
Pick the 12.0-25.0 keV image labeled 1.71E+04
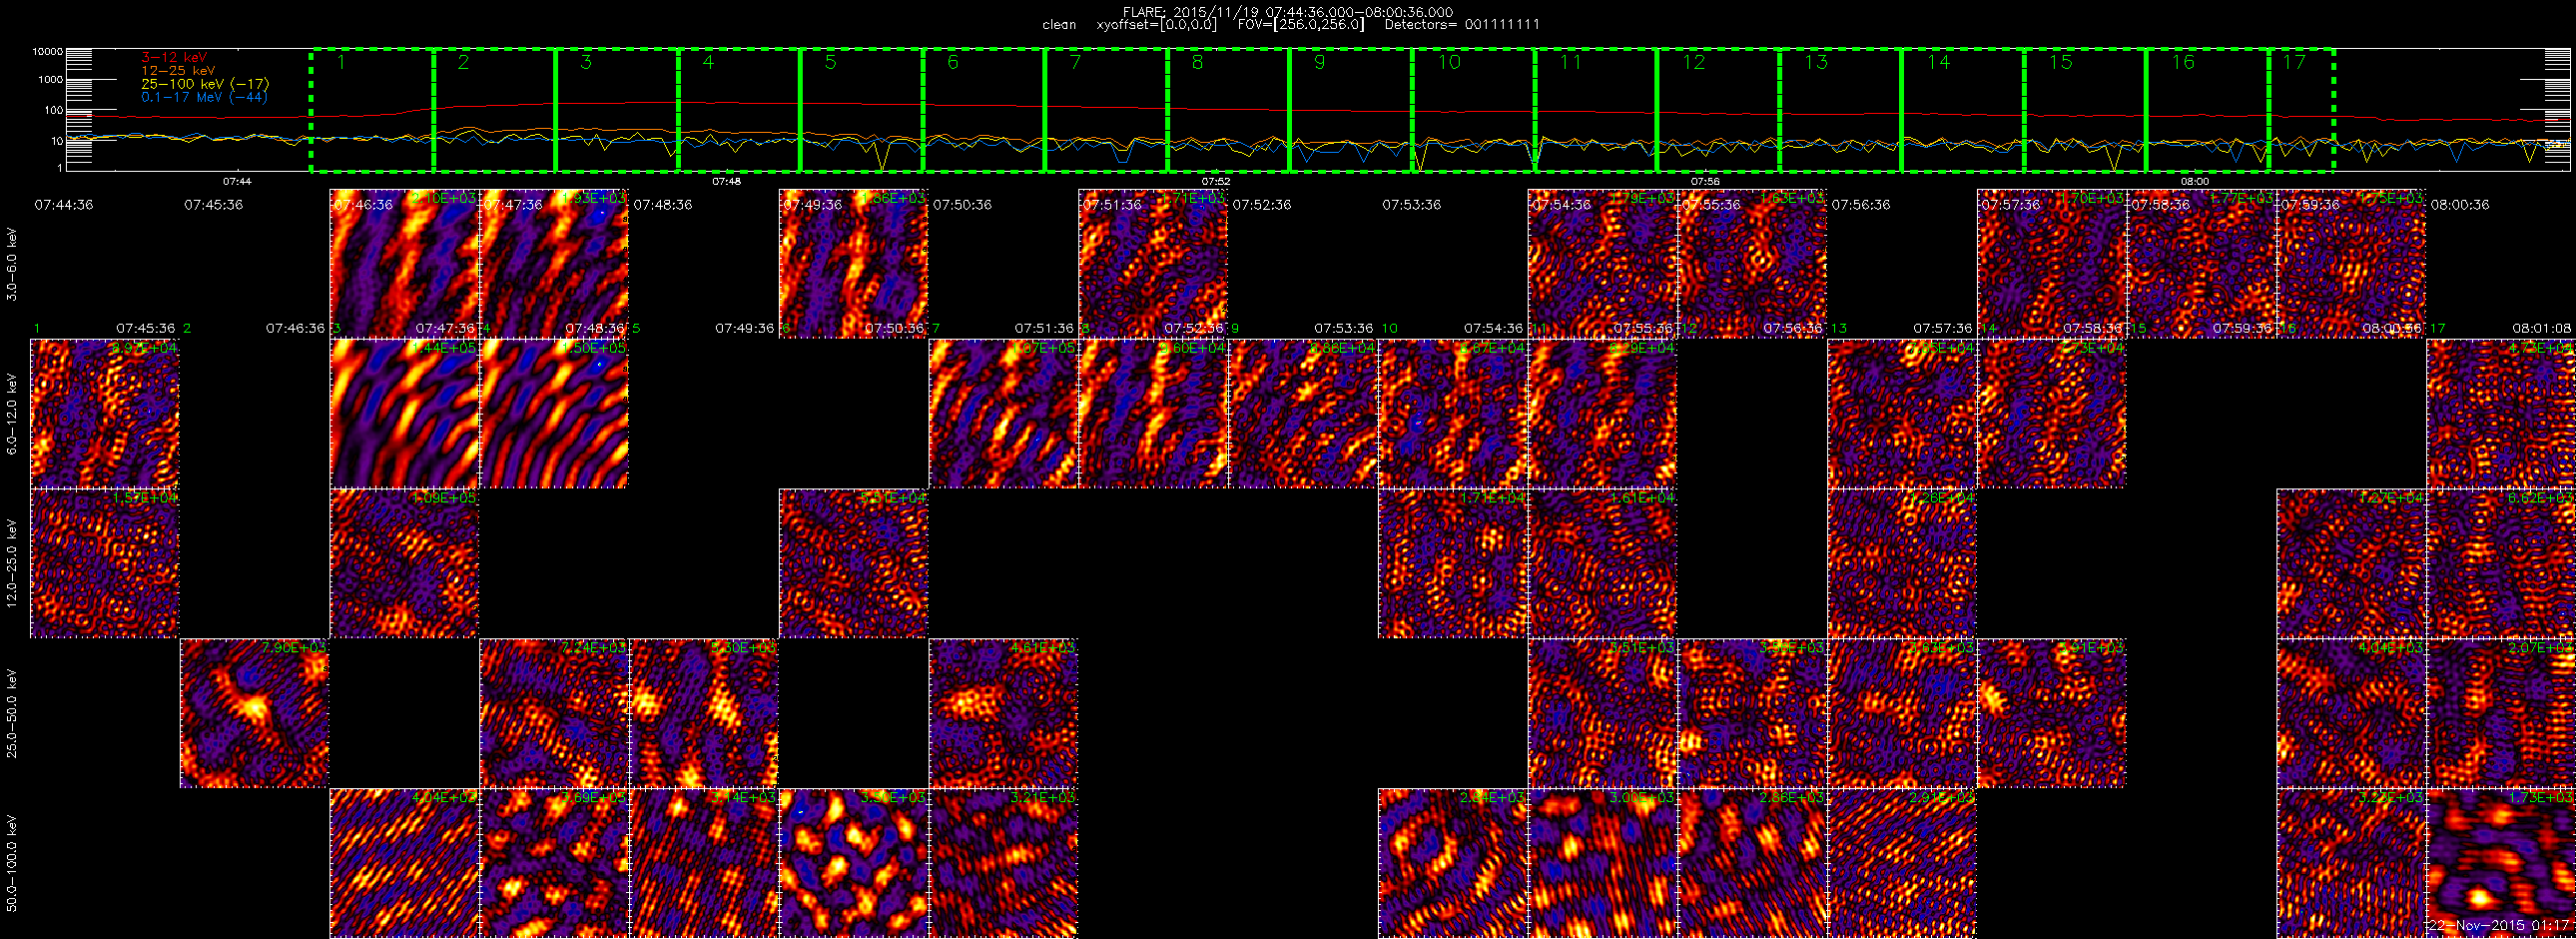[1453, 563]
